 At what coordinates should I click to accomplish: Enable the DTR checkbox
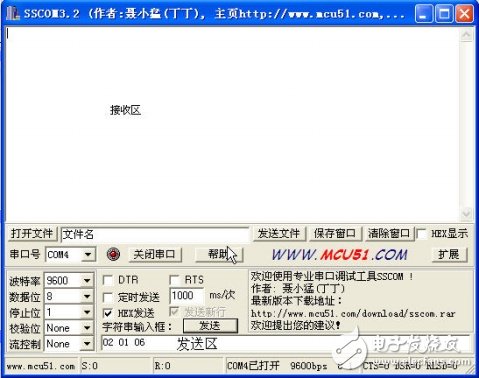coord(108,280)
